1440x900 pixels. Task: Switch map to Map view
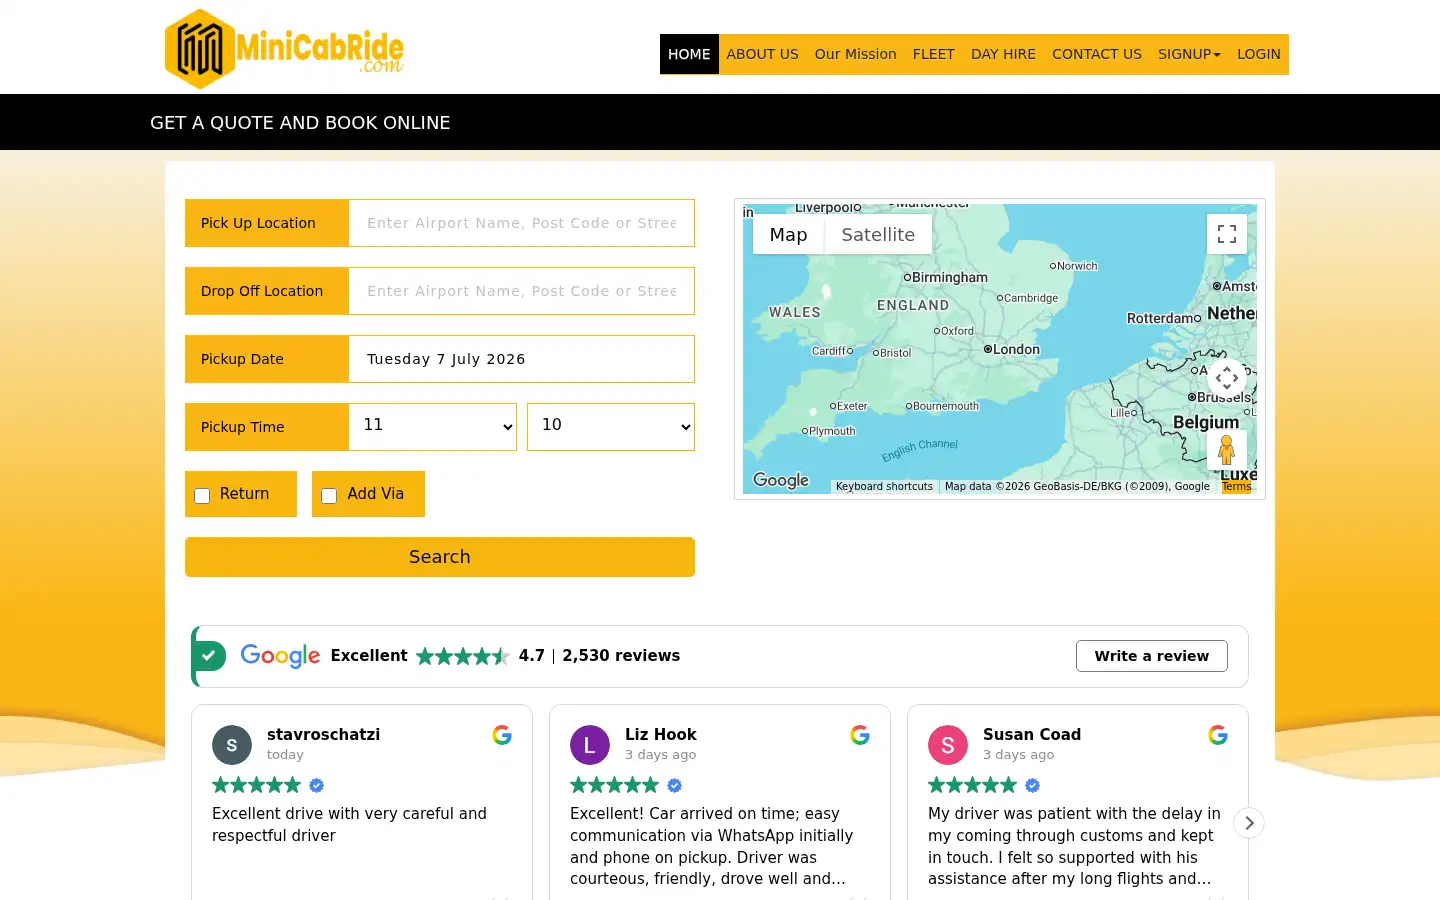(x=788, y=234)
